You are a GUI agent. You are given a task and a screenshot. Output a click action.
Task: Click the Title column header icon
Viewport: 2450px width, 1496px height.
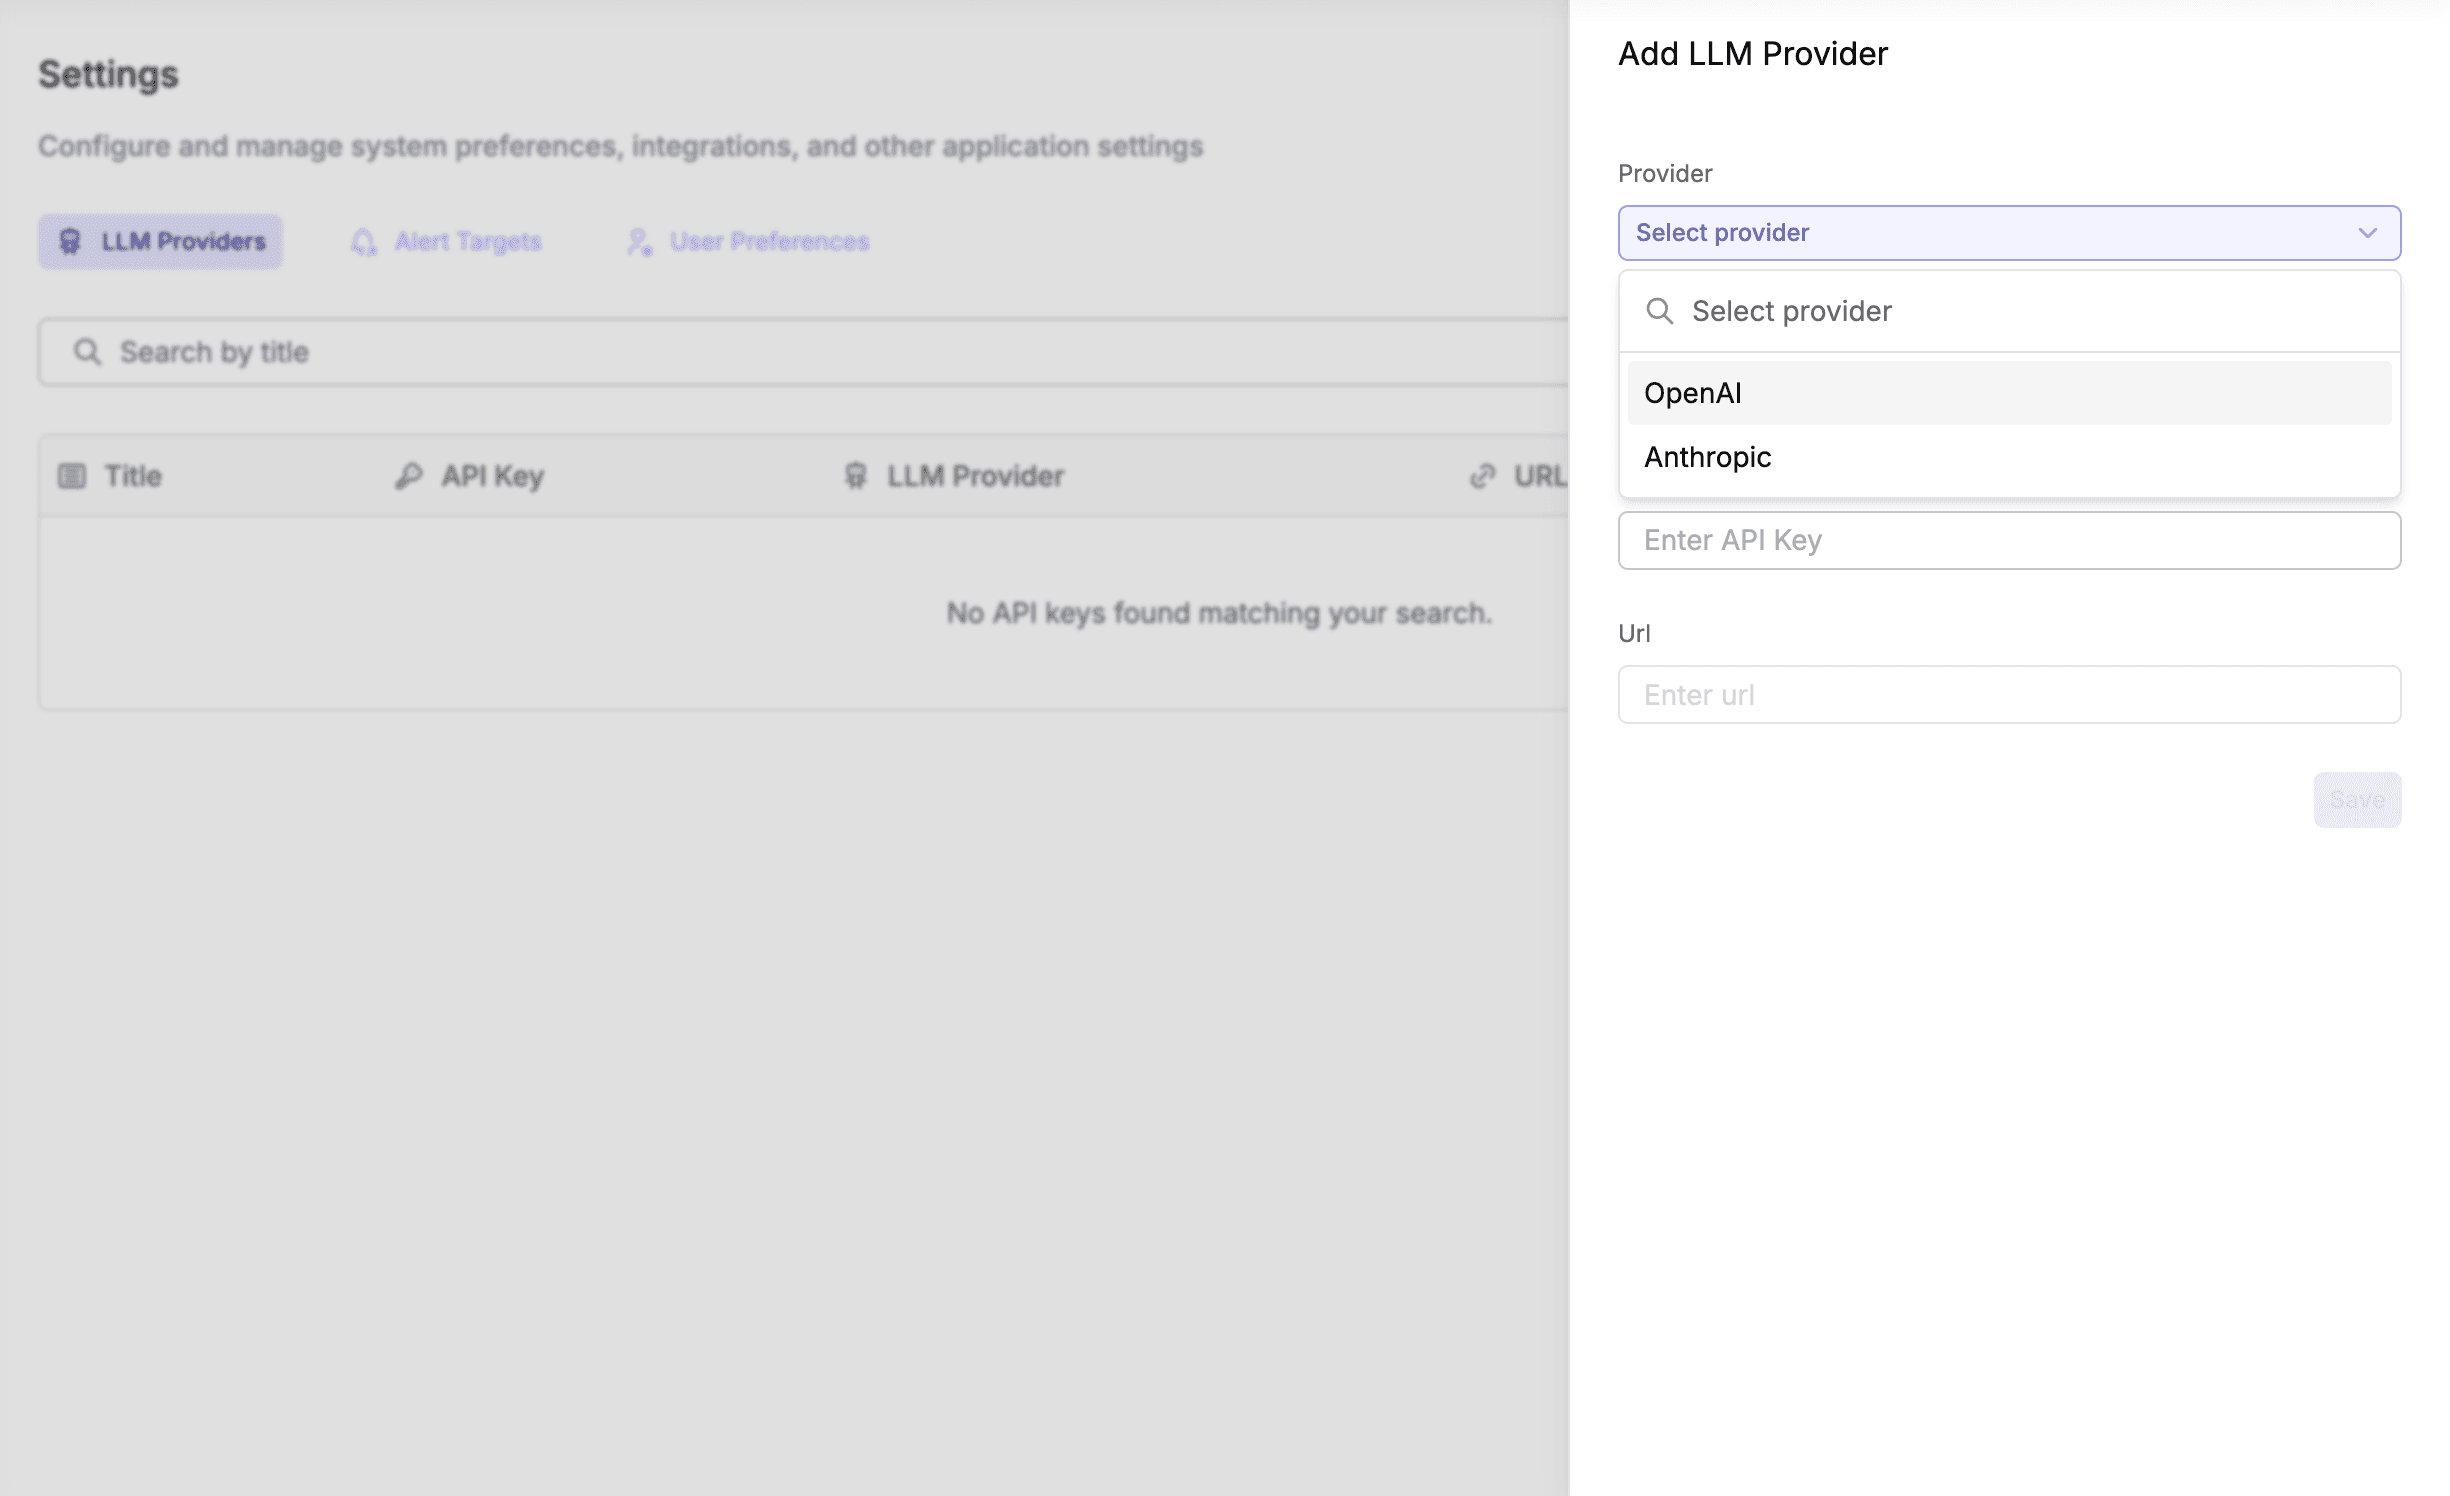(x=72, y=476)
